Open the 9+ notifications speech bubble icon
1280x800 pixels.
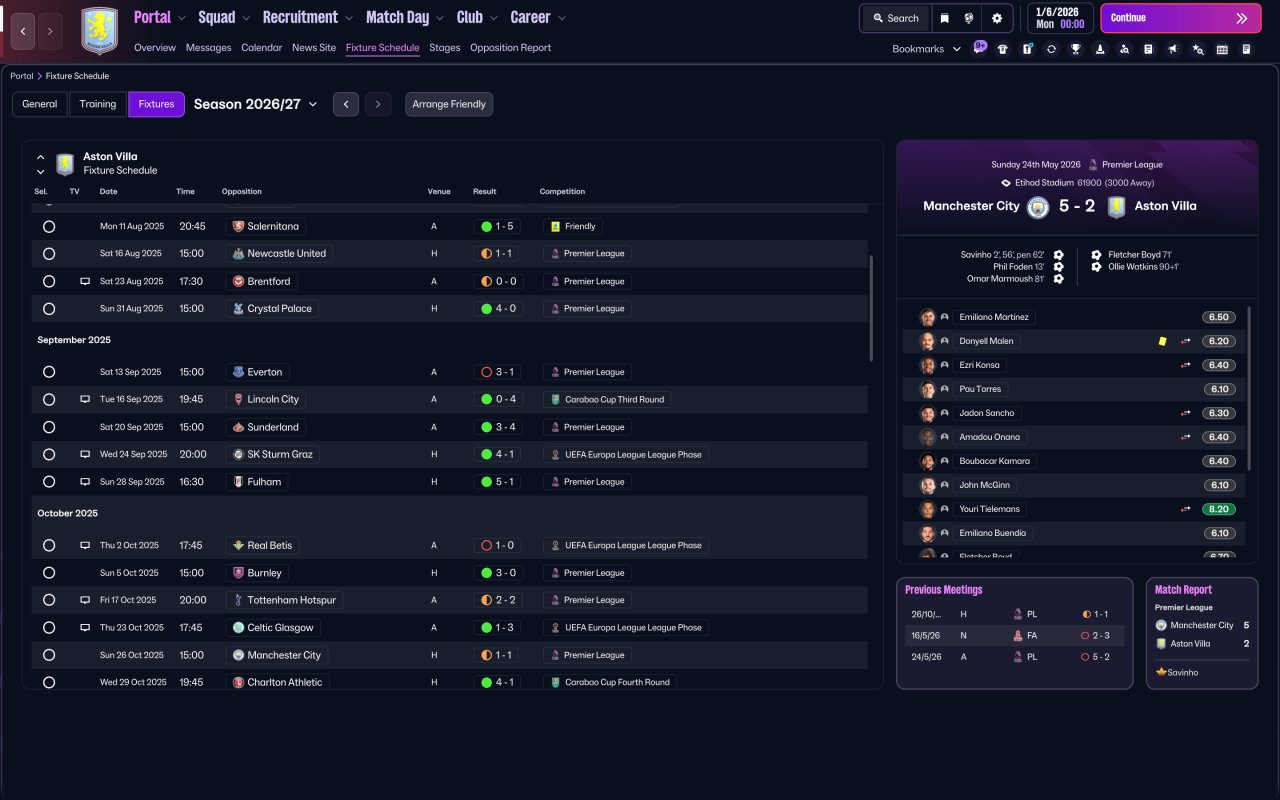980,47
